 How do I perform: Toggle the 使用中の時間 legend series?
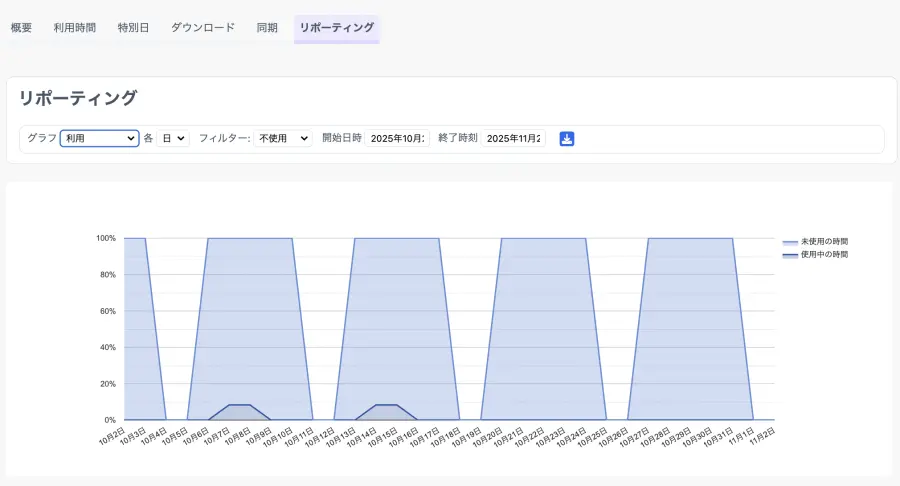824,255
